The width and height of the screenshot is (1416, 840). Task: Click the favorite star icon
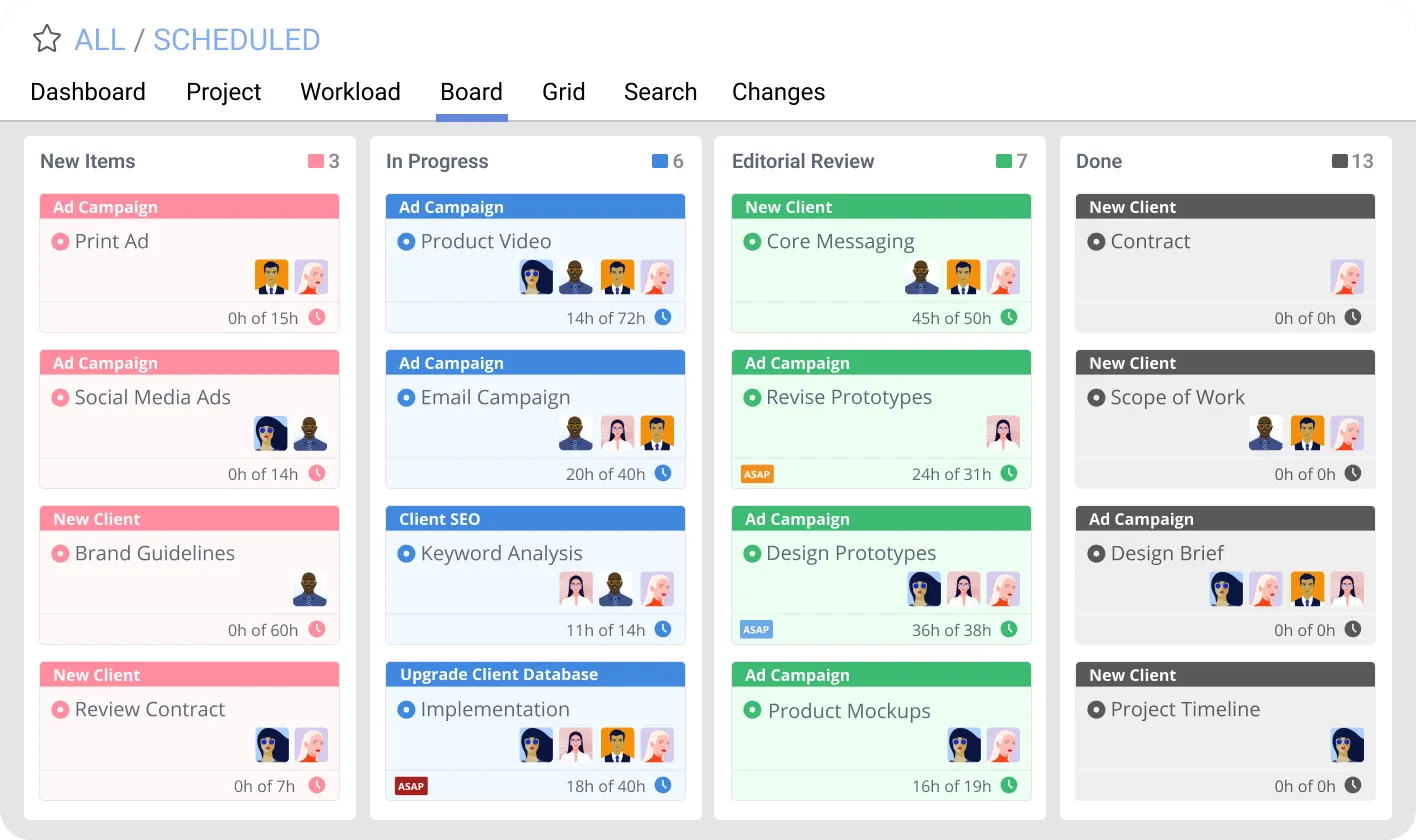click(46, 39)
